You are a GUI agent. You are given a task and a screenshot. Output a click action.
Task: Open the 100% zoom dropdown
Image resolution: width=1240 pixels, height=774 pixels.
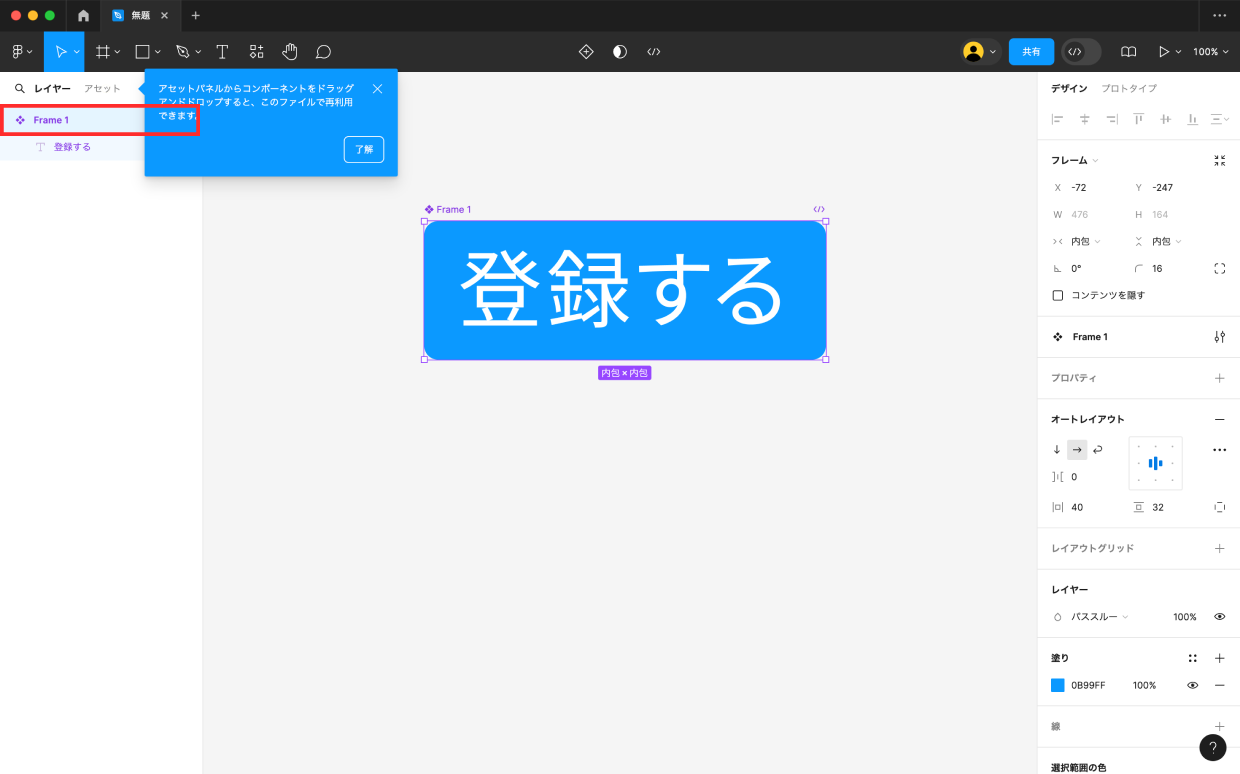coord(1210,51)
